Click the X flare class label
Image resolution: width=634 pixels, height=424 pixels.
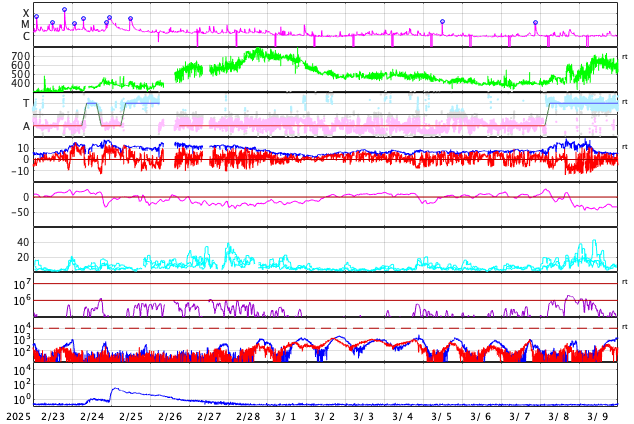point(26,14)
